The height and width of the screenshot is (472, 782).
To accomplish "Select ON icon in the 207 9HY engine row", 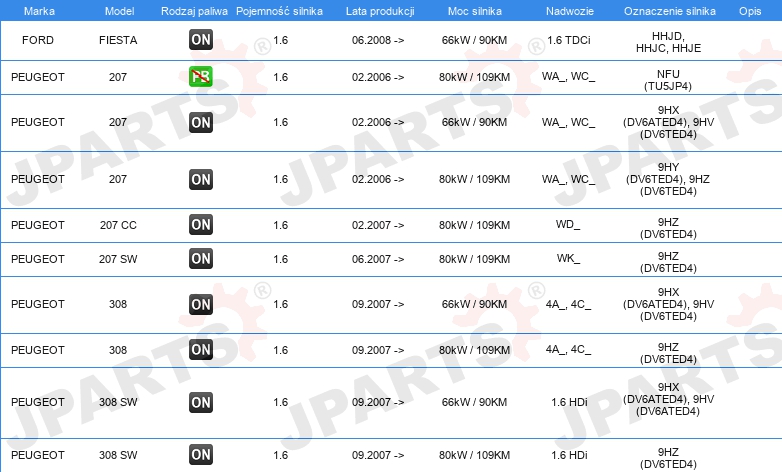I will pyautogui.click(x=201, y=180).
